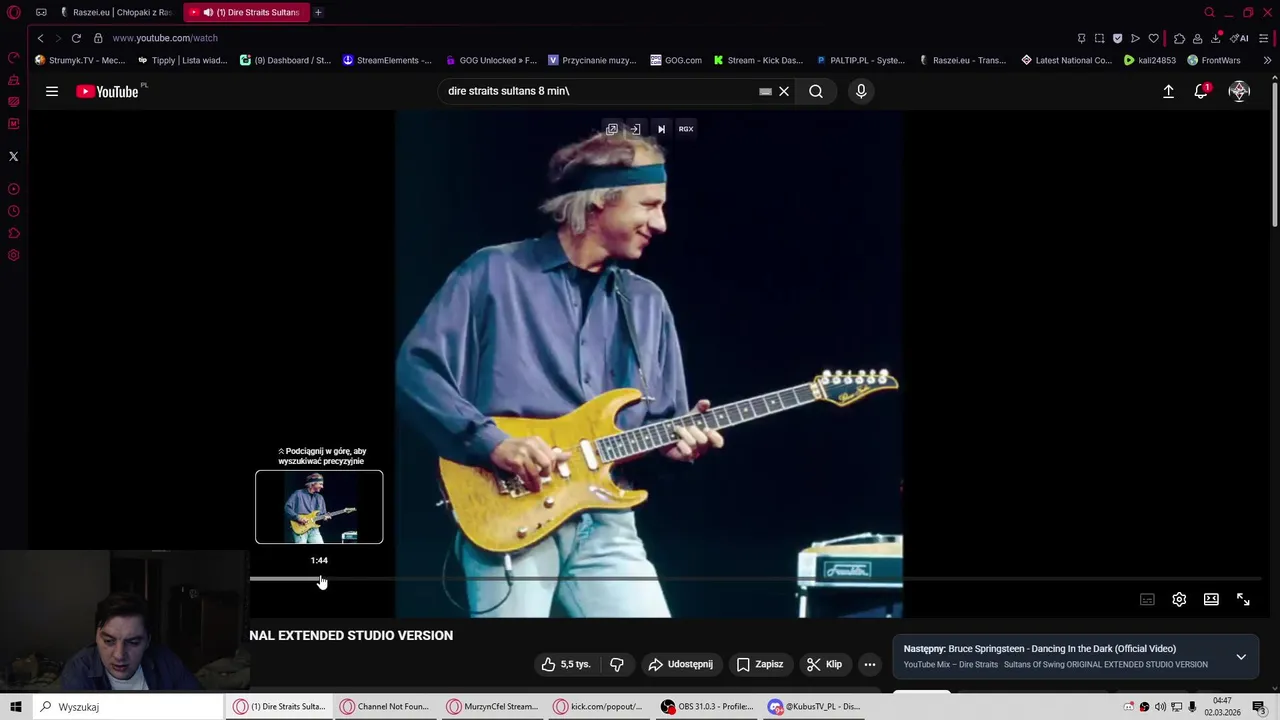
Task: Go to the YouTube home logo
Action: [108, 91]
